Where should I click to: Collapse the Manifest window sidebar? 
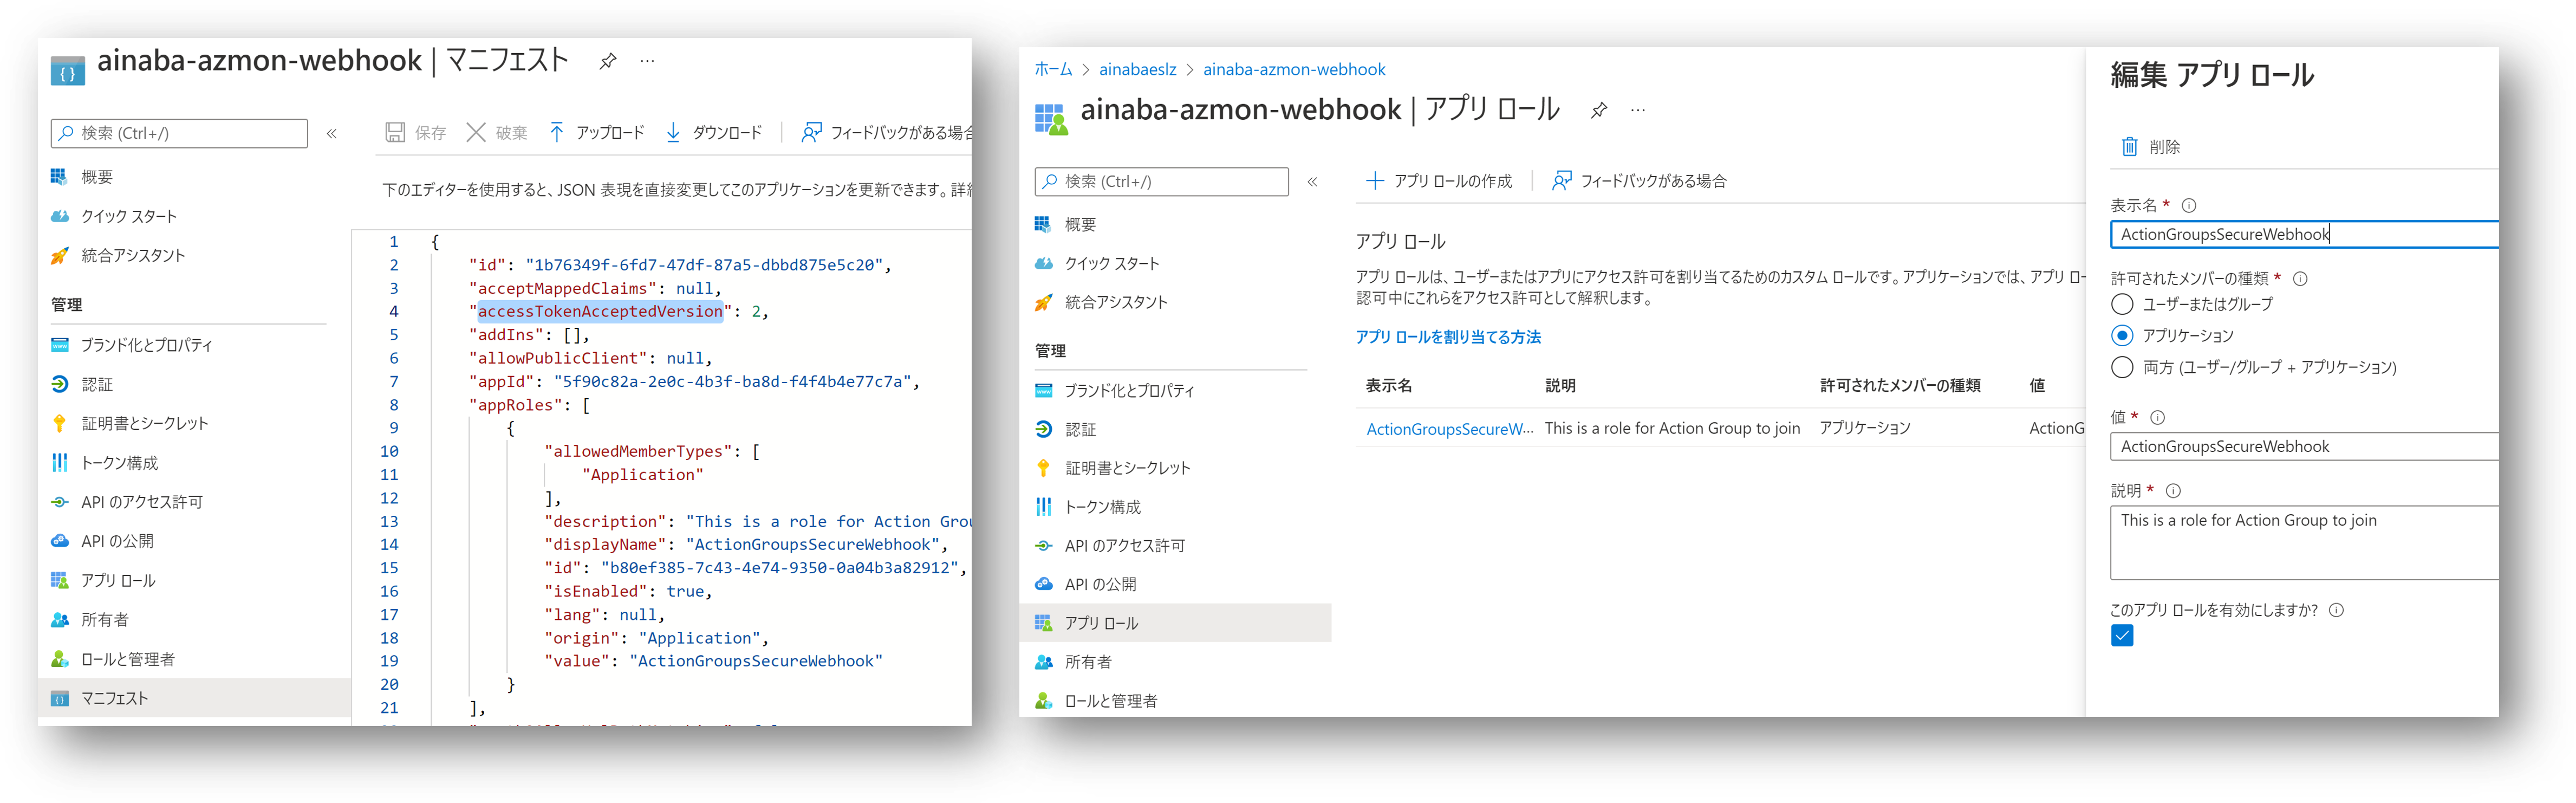tap(331, 133)
